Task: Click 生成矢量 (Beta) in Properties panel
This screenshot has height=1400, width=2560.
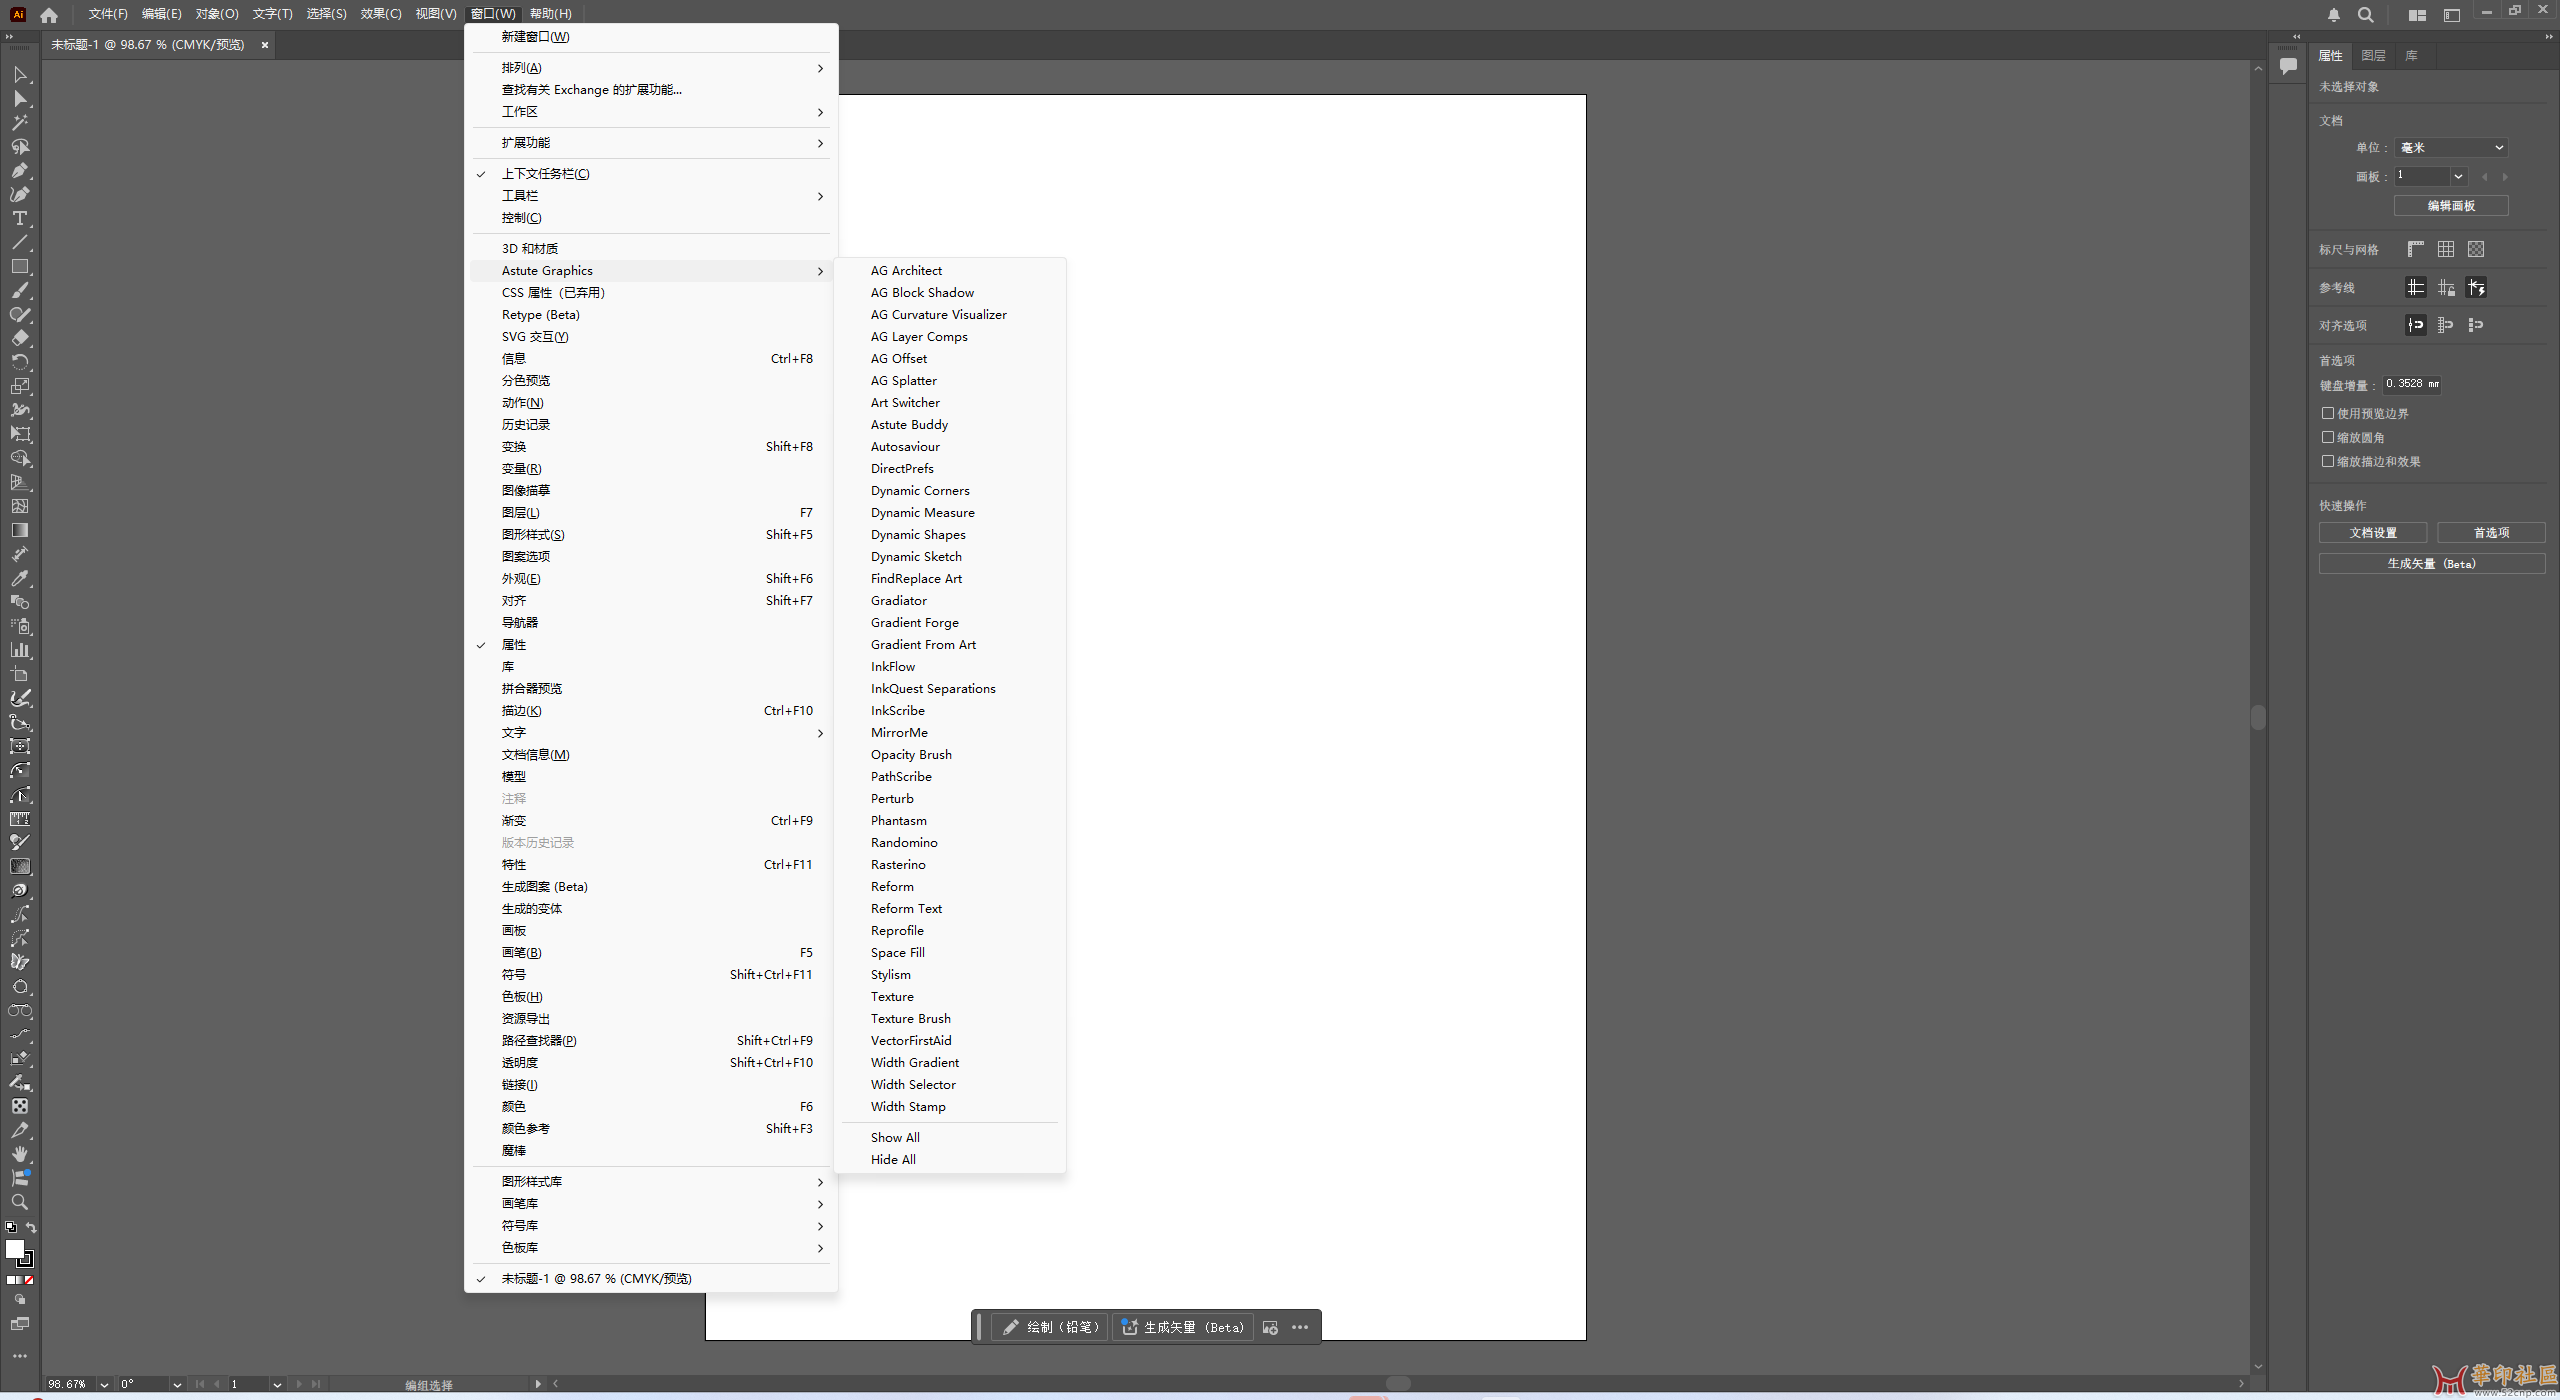Action: point(2432,564)
